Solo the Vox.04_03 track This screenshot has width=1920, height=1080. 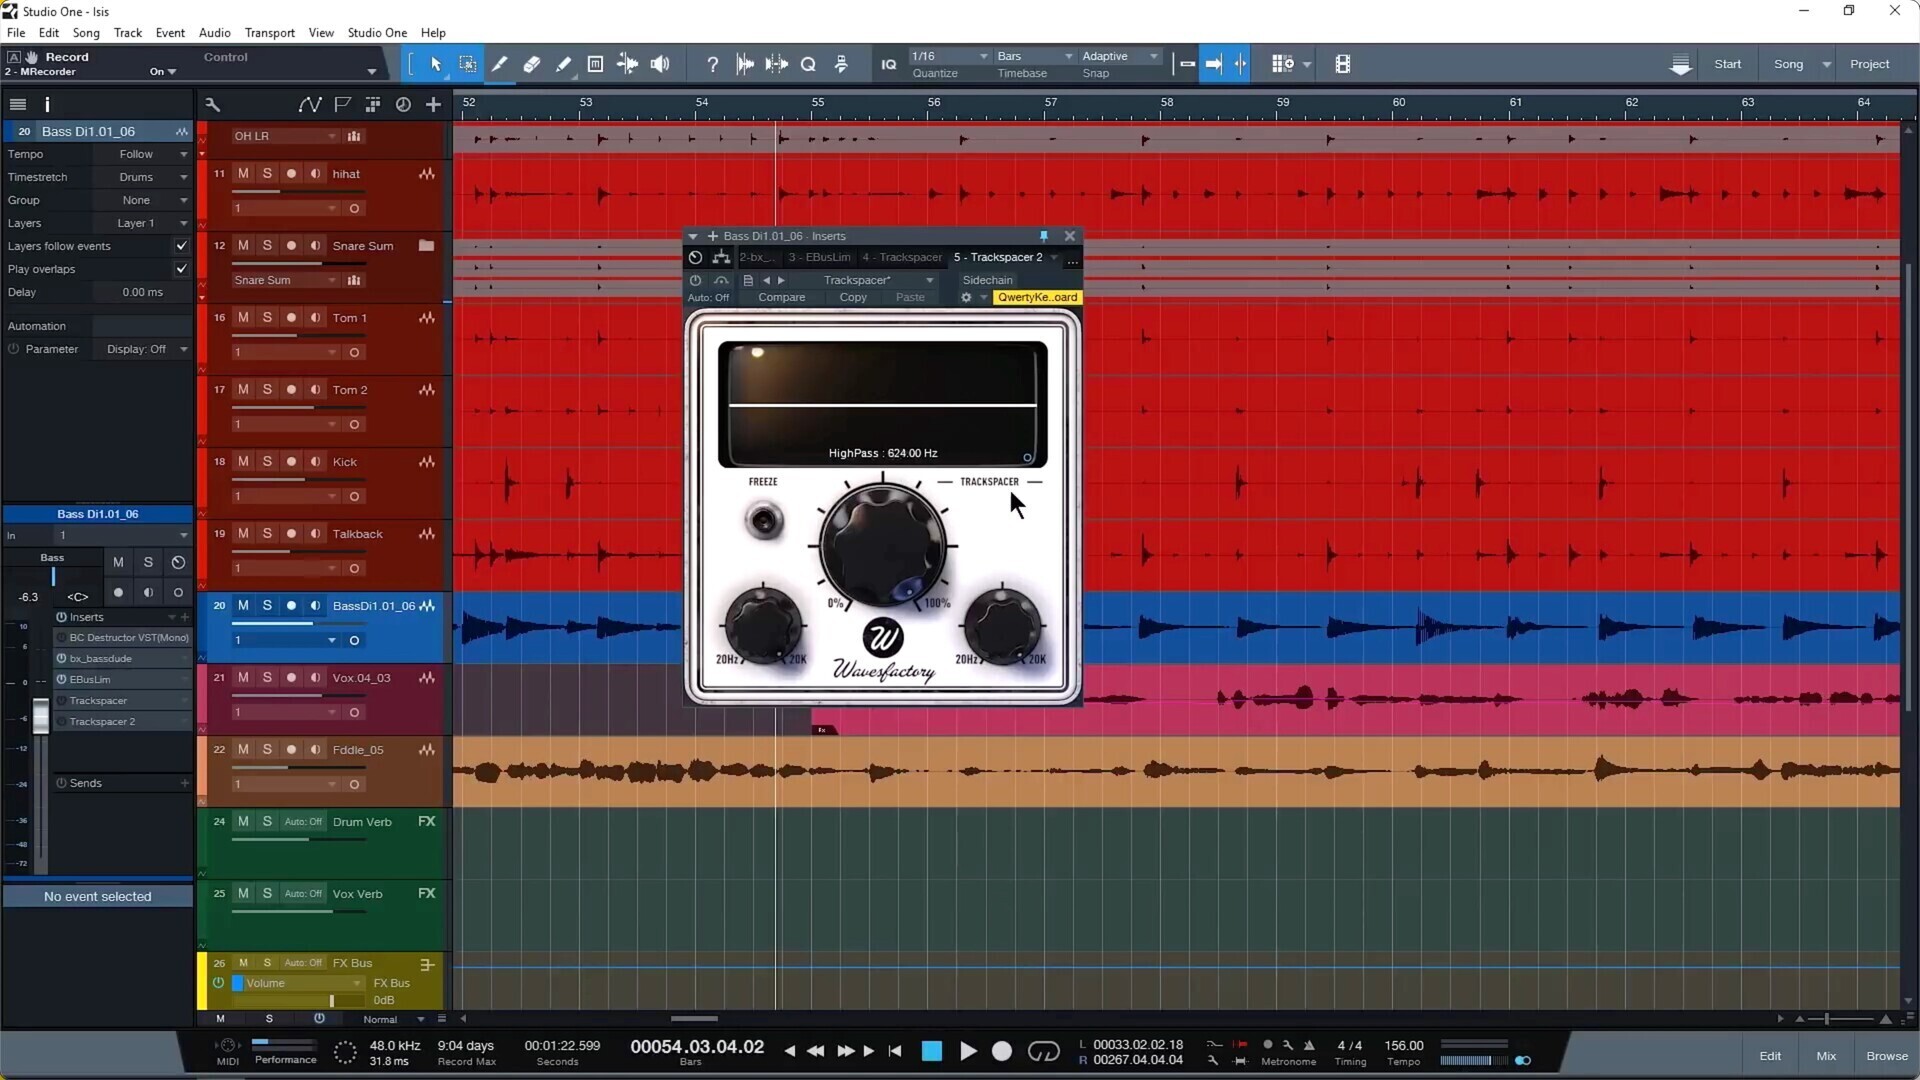tap(267, 677)
